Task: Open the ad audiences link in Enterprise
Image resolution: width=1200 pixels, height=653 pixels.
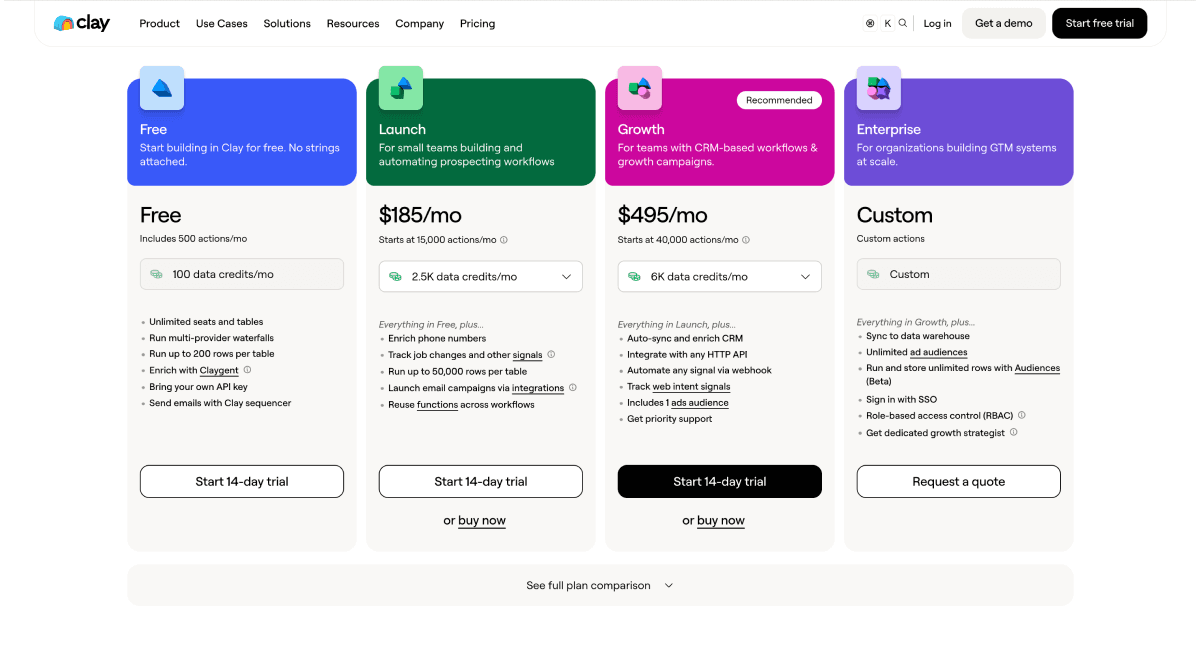Action: pyautogui.click(x=939, y=352)
